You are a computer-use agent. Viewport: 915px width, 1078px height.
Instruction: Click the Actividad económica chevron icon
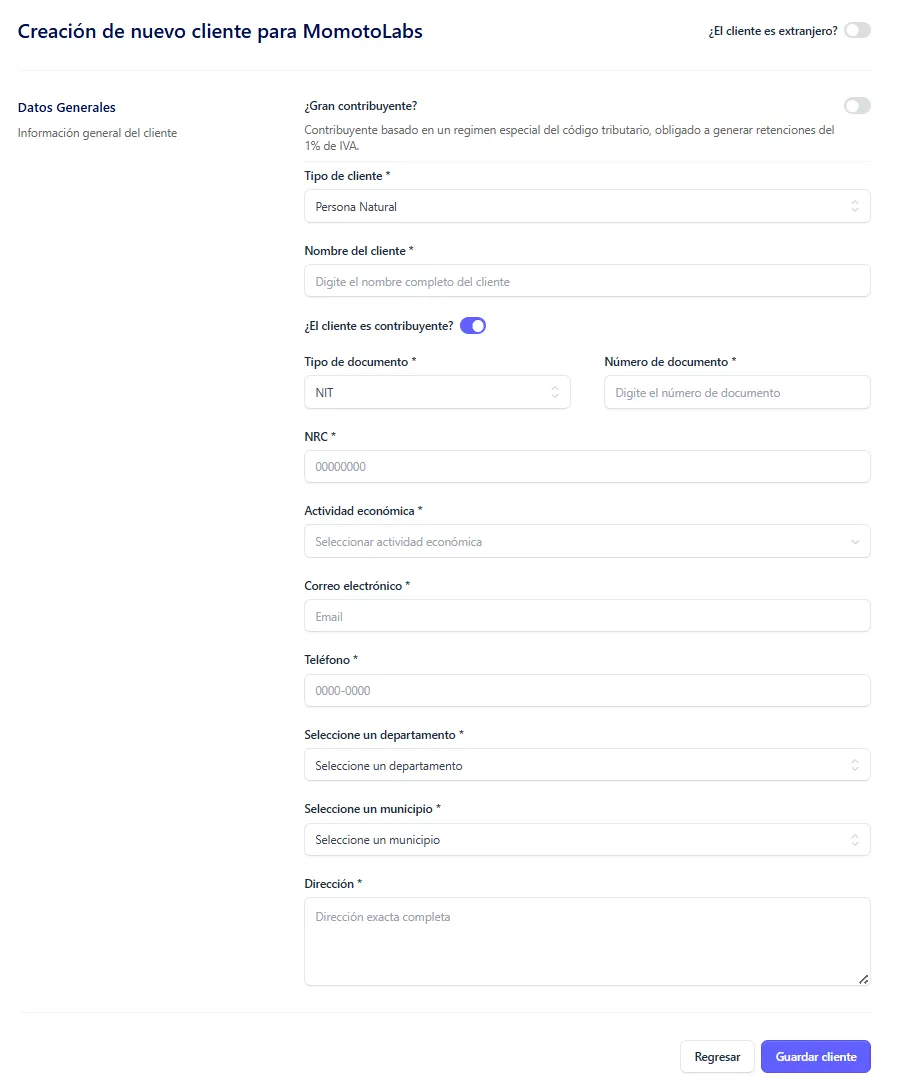(x=855, y=542)
